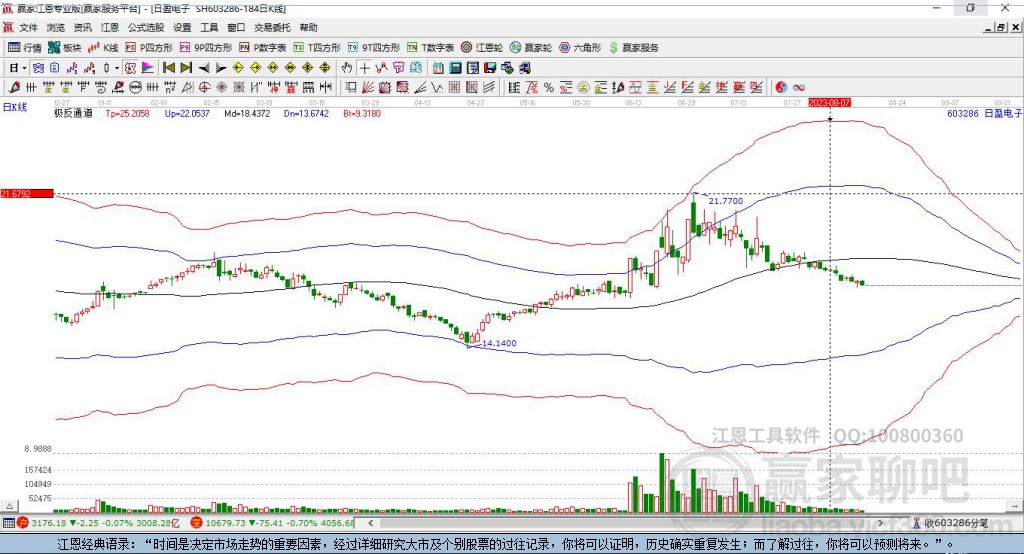The height and width of the screenshot is (554, 1024).
Task: Click the 极反通道 indicator label
Action: tap(73, 113)
